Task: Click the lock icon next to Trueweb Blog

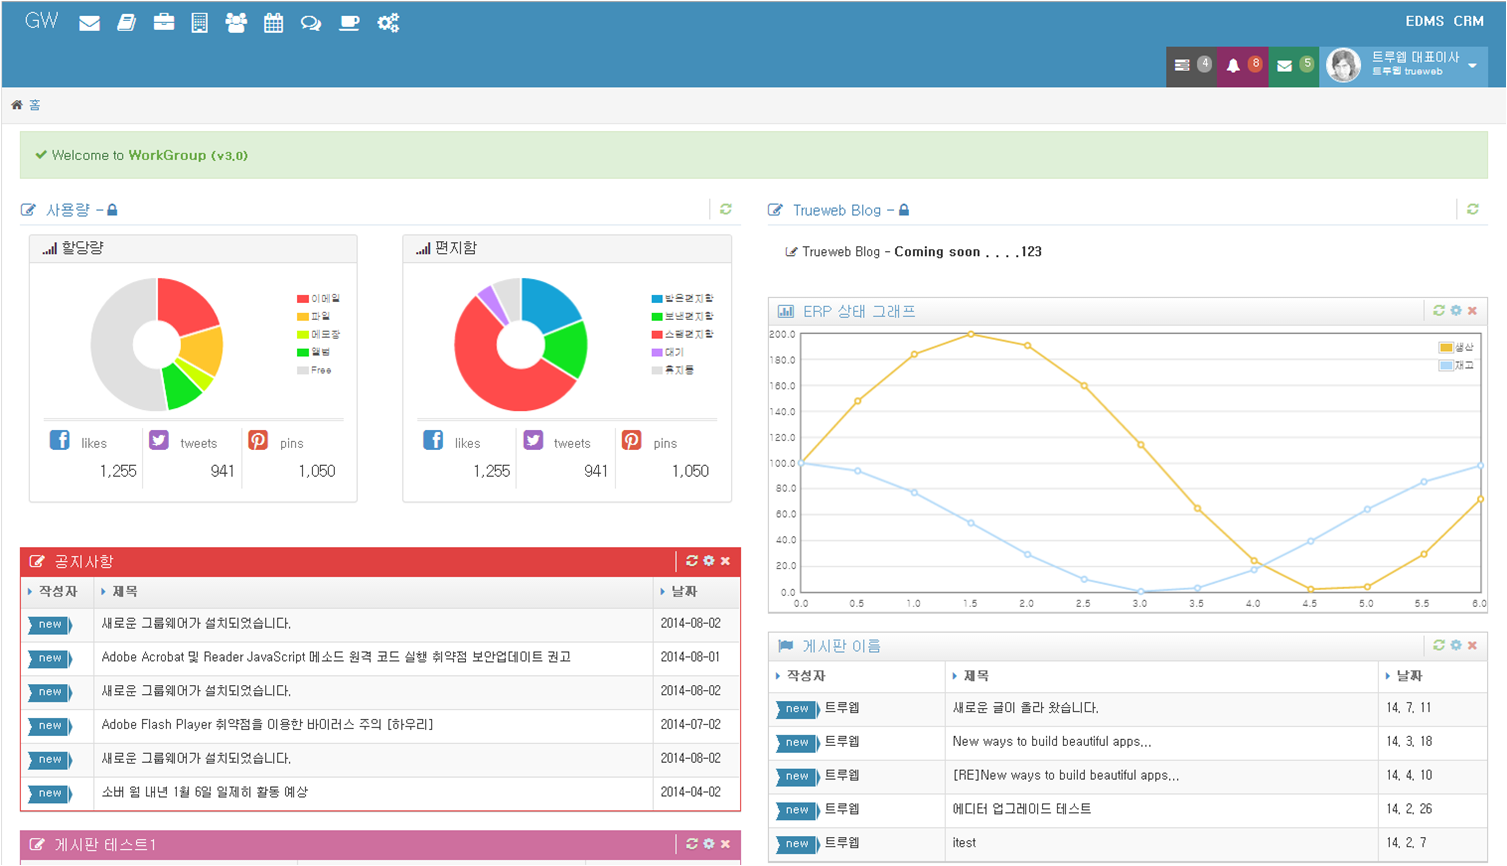Action: (904, 210)
